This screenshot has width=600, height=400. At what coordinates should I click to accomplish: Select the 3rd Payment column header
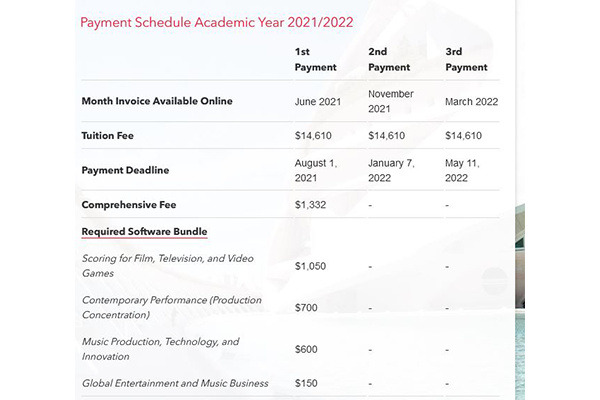click(x=467, y=58)
